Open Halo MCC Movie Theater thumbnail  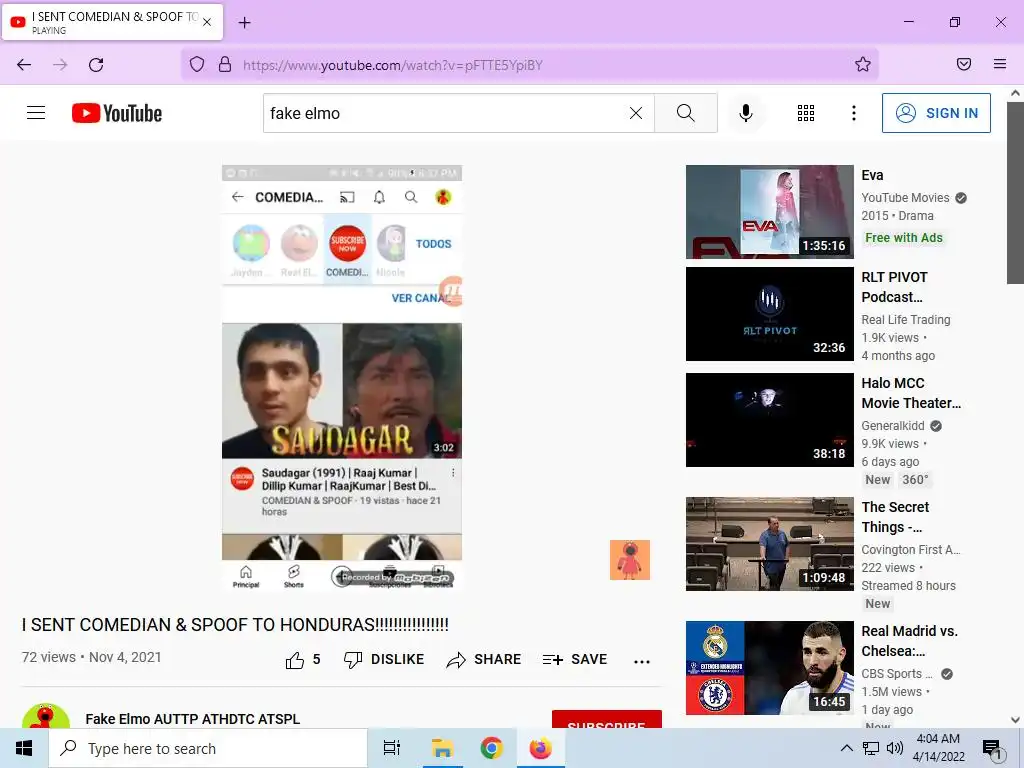pos(769,419)
